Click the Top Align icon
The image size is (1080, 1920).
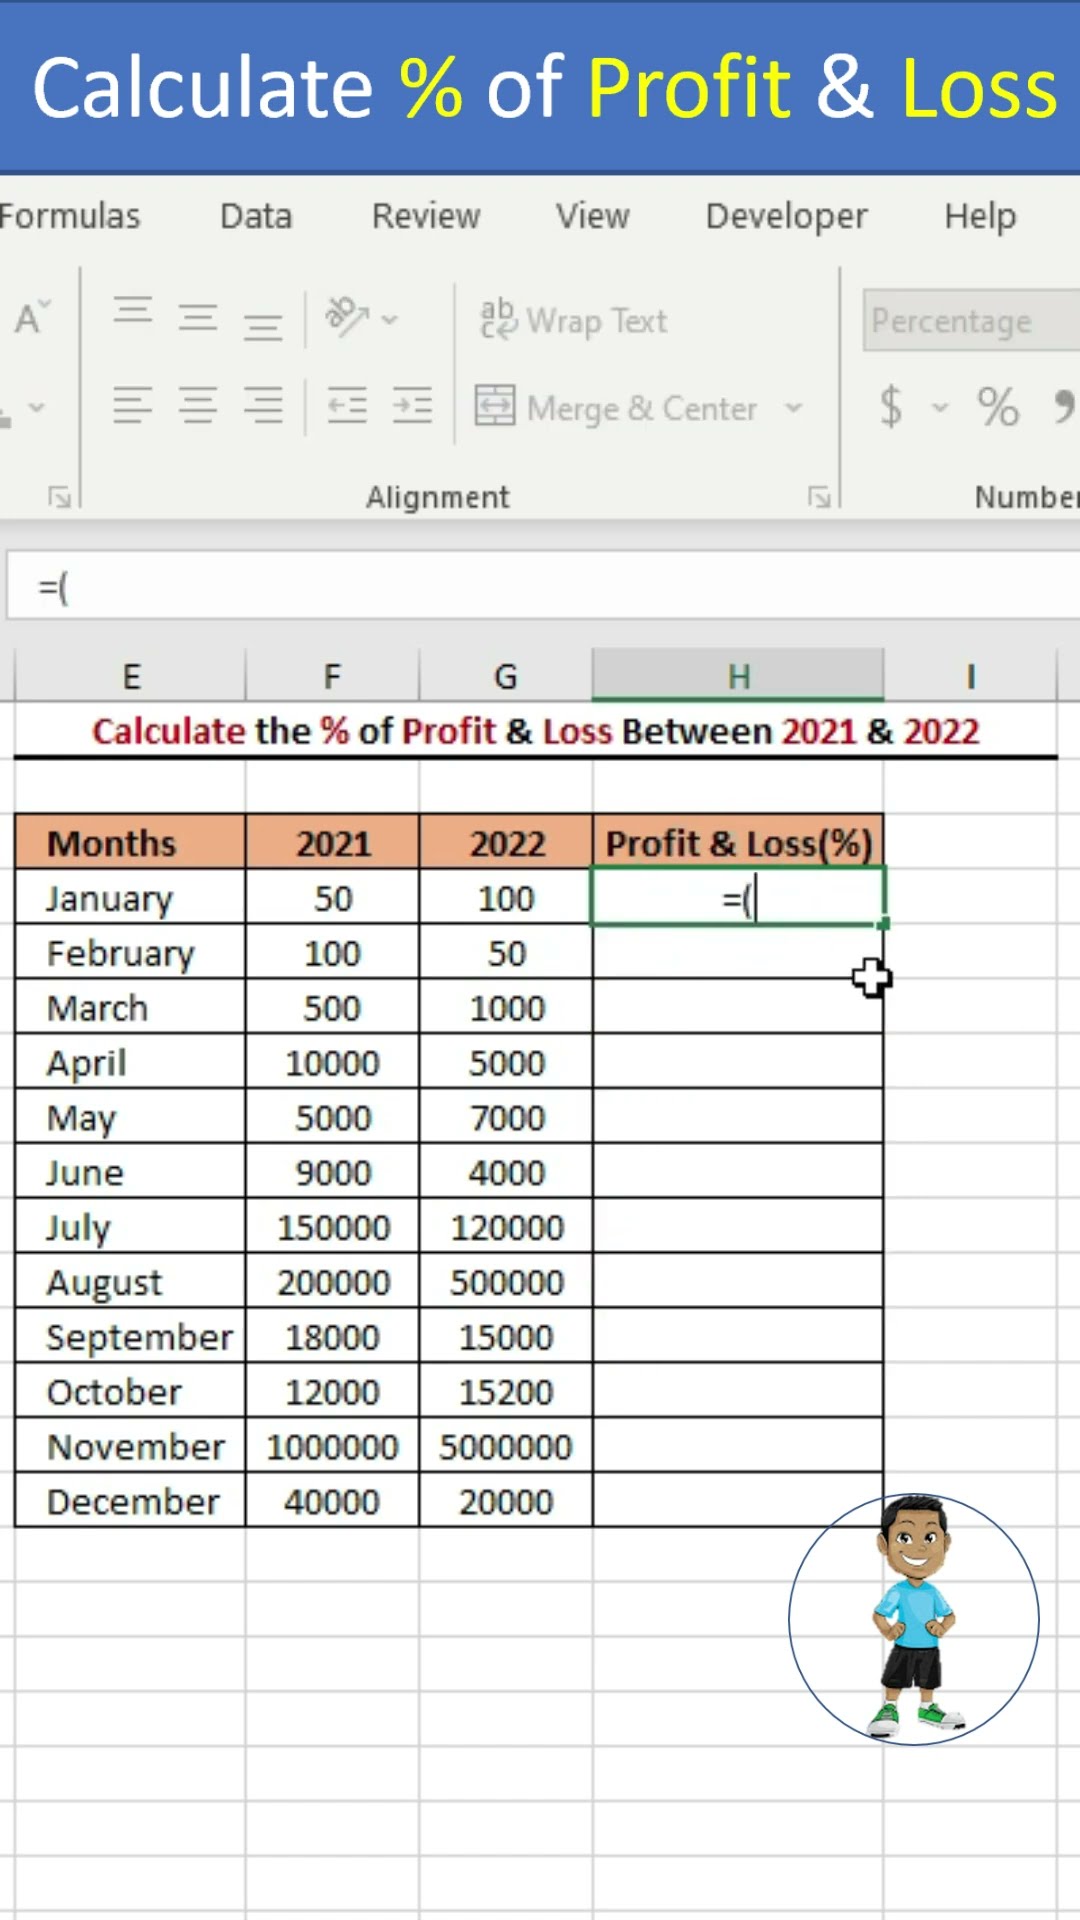point(132,309)
